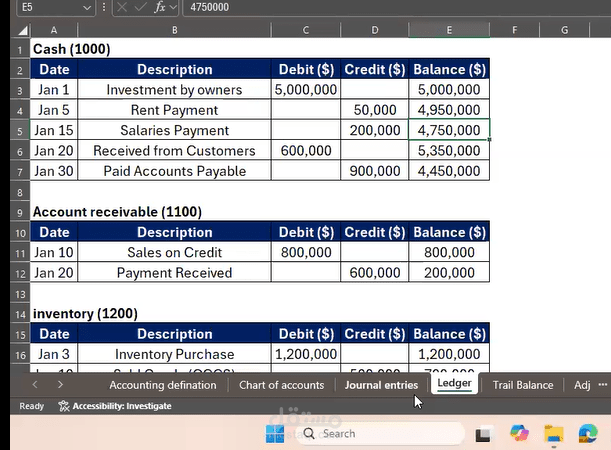Click the Cancel X formula icon
The image size is (611, 450).
tap(122, 7)
